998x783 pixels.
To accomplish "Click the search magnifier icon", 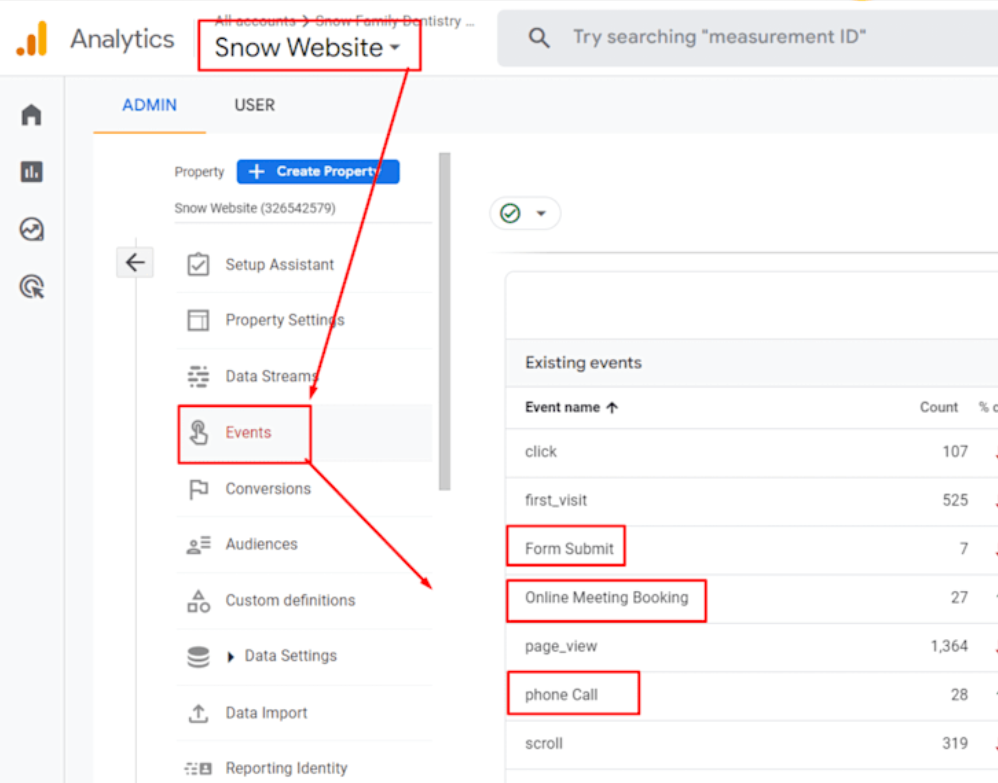I will click(x=539, y=38).
